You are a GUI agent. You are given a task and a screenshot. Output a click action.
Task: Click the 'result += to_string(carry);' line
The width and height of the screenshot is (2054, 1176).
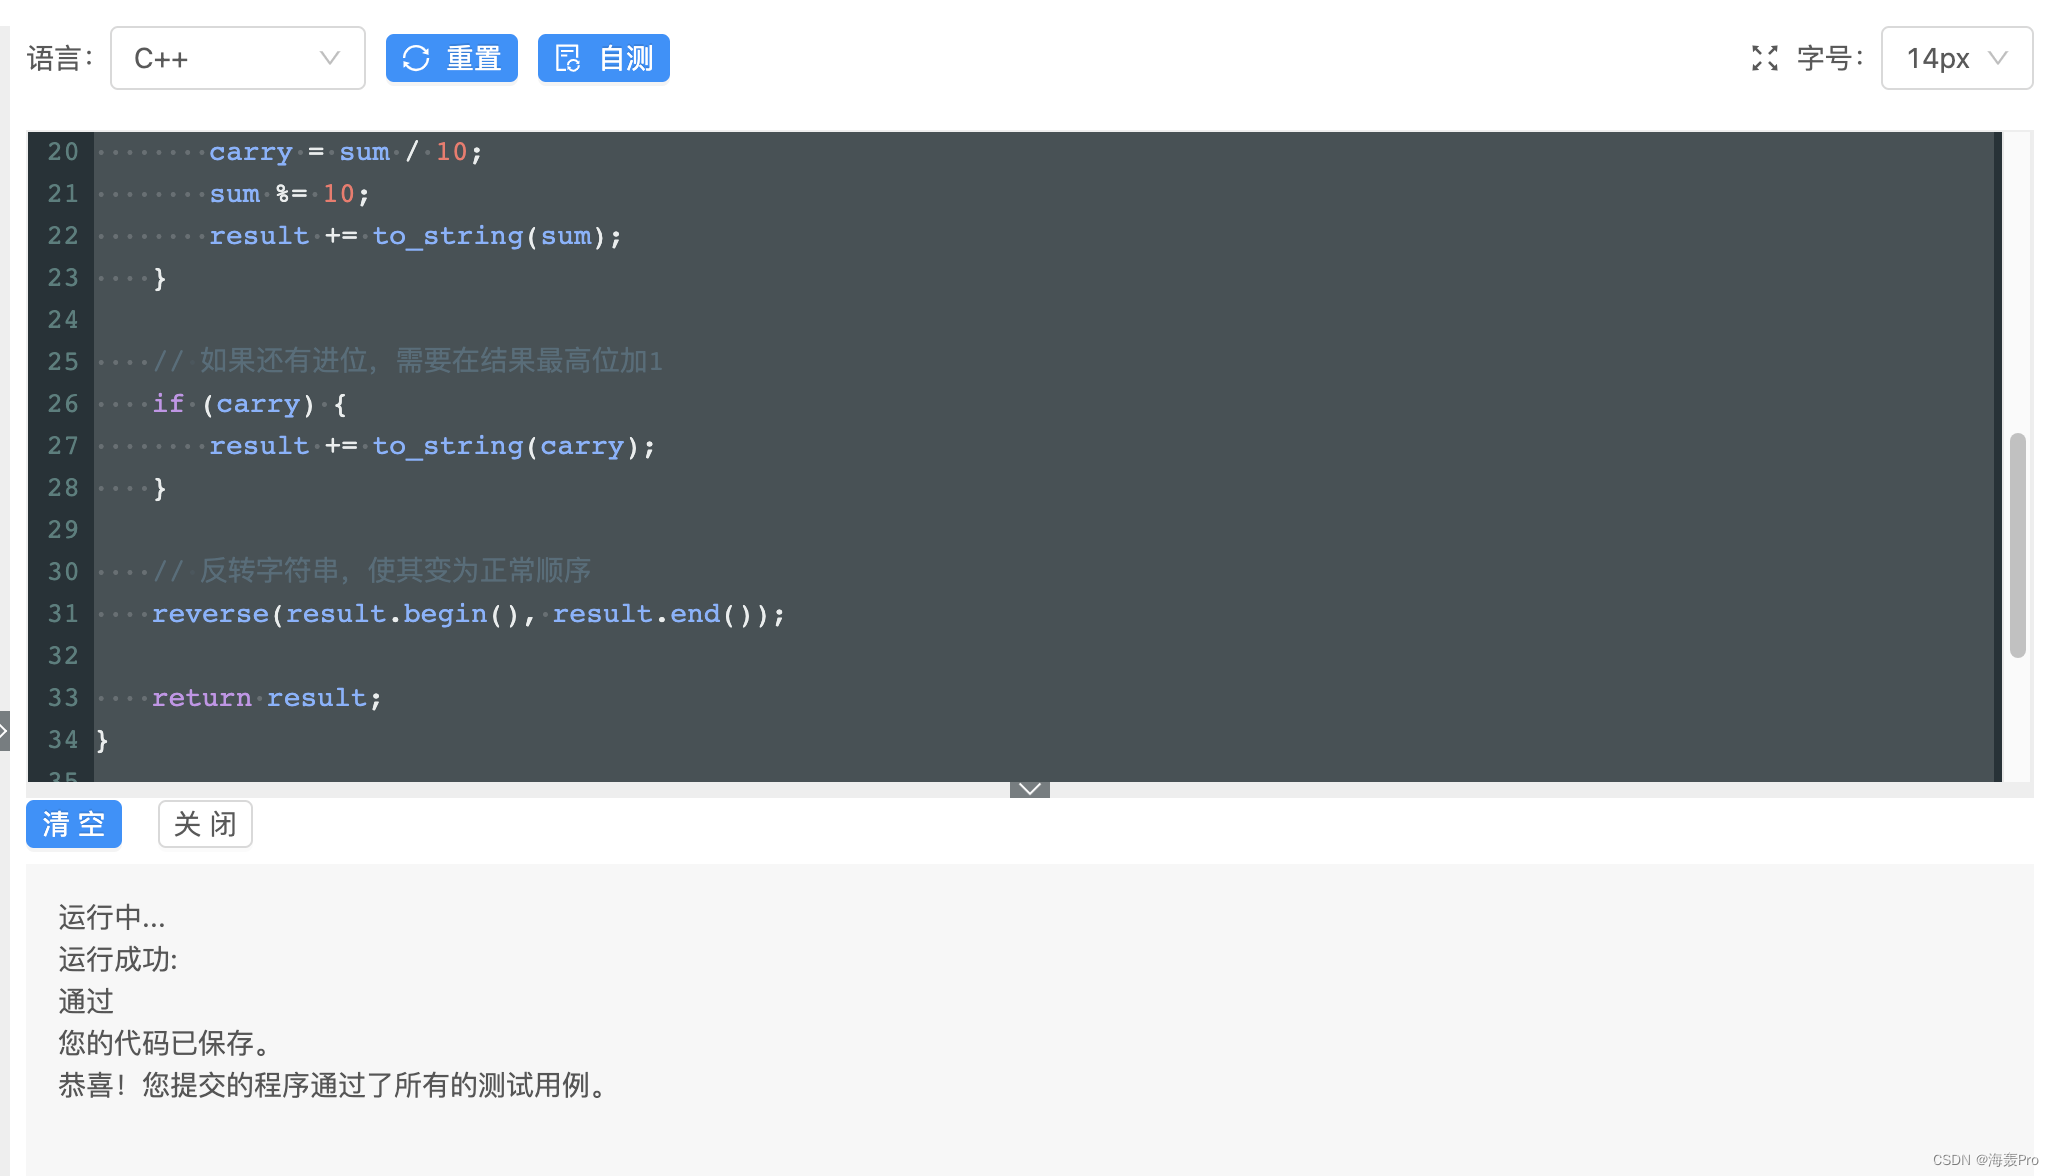pyautogui.click(x=432, y=446)
